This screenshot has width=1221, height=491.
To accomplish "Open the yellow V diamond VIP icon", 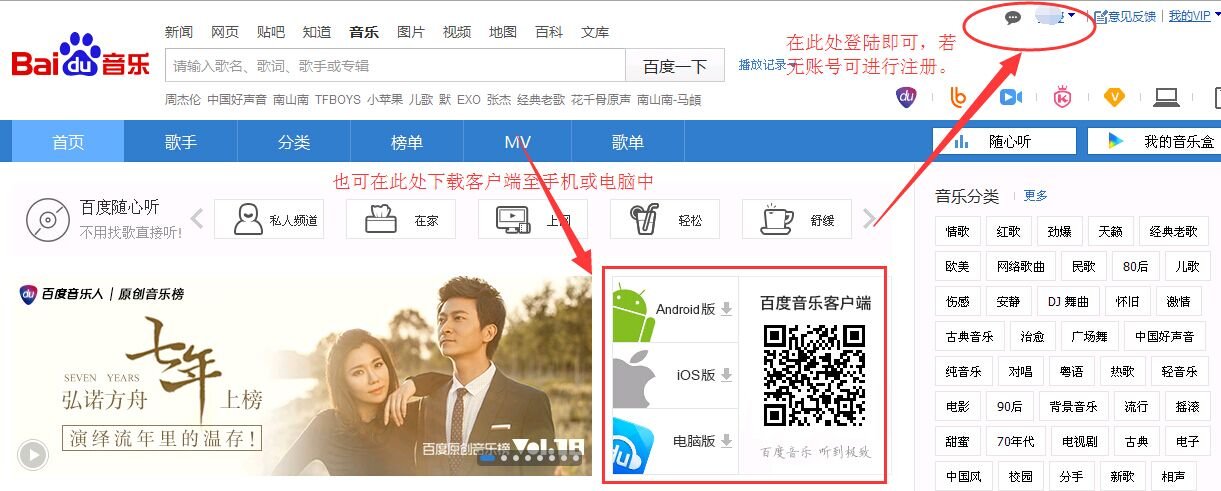I will pos(1114,97).
